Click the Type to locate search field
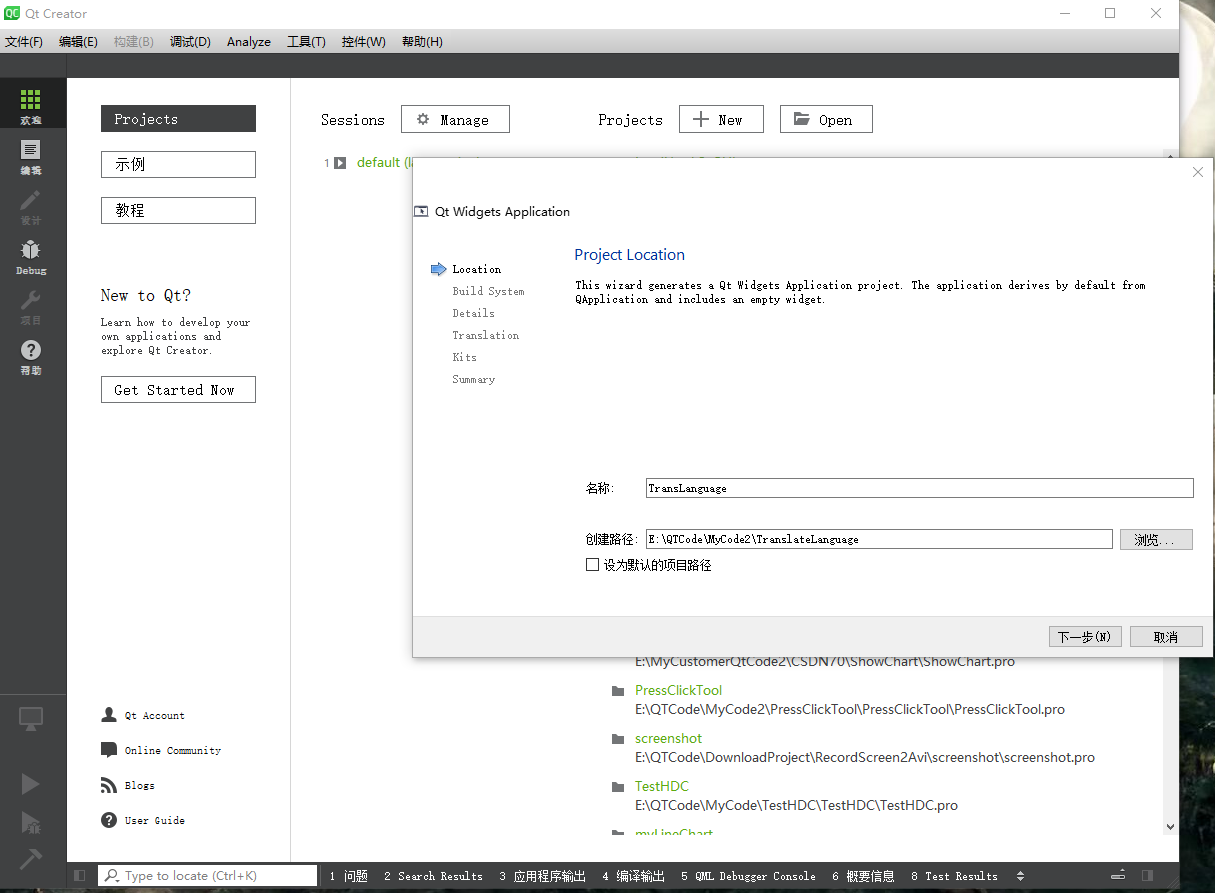The height and width of the screenshot is (893, 1215). tap(207, 876)
